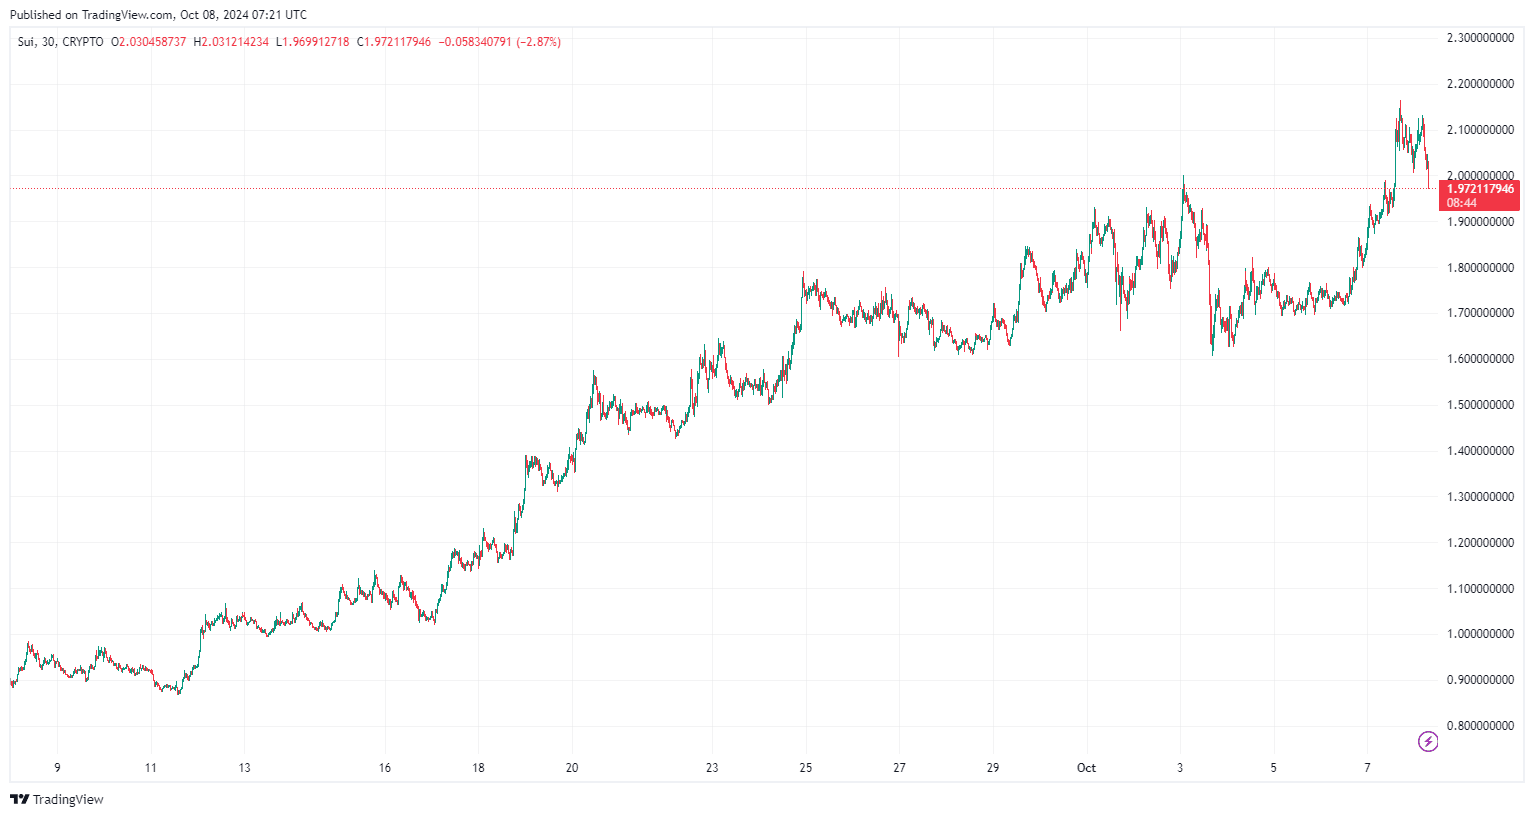The width and height of the screenshot is (1534, 817).
Task: Click the 1.300000000 price axis label
Action: (1480, 497)
